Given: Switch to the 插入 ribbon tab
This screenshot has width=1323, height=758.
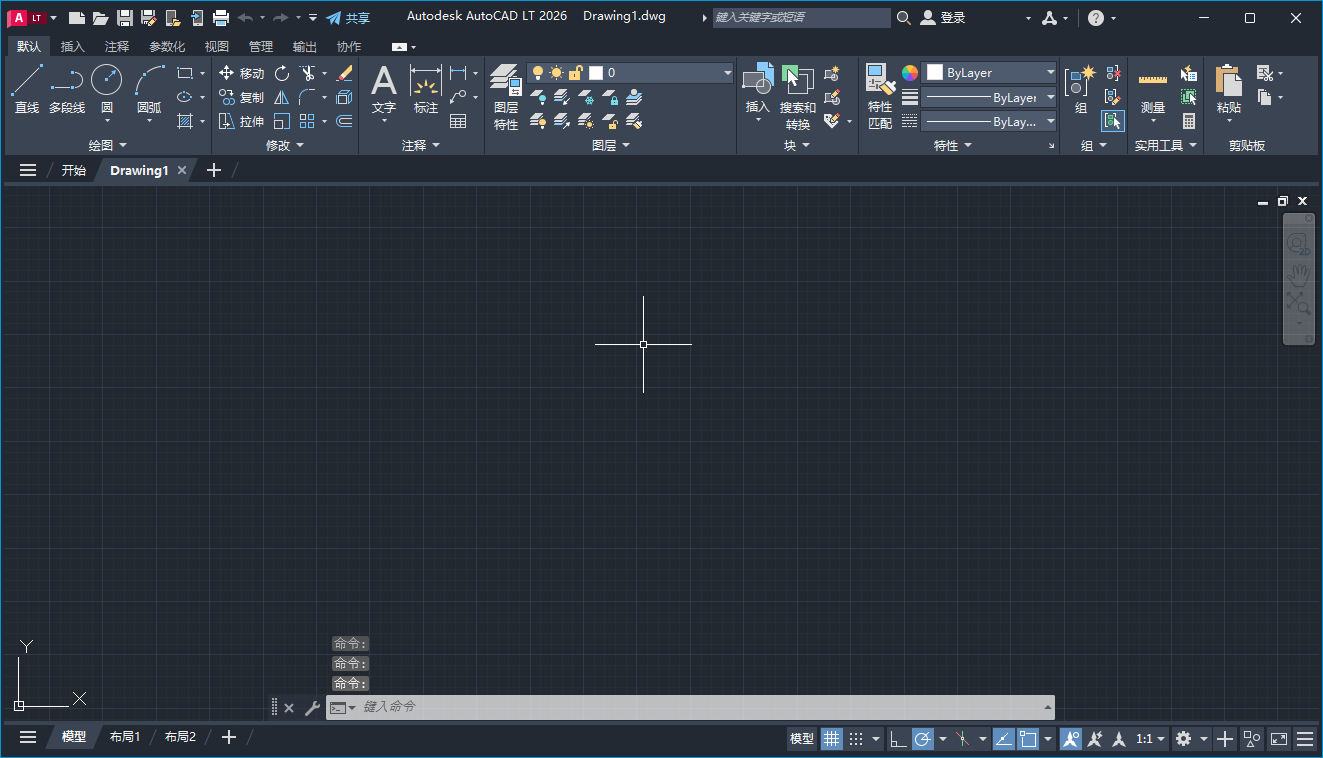Looking at the screenshot, I should [70, 46].
